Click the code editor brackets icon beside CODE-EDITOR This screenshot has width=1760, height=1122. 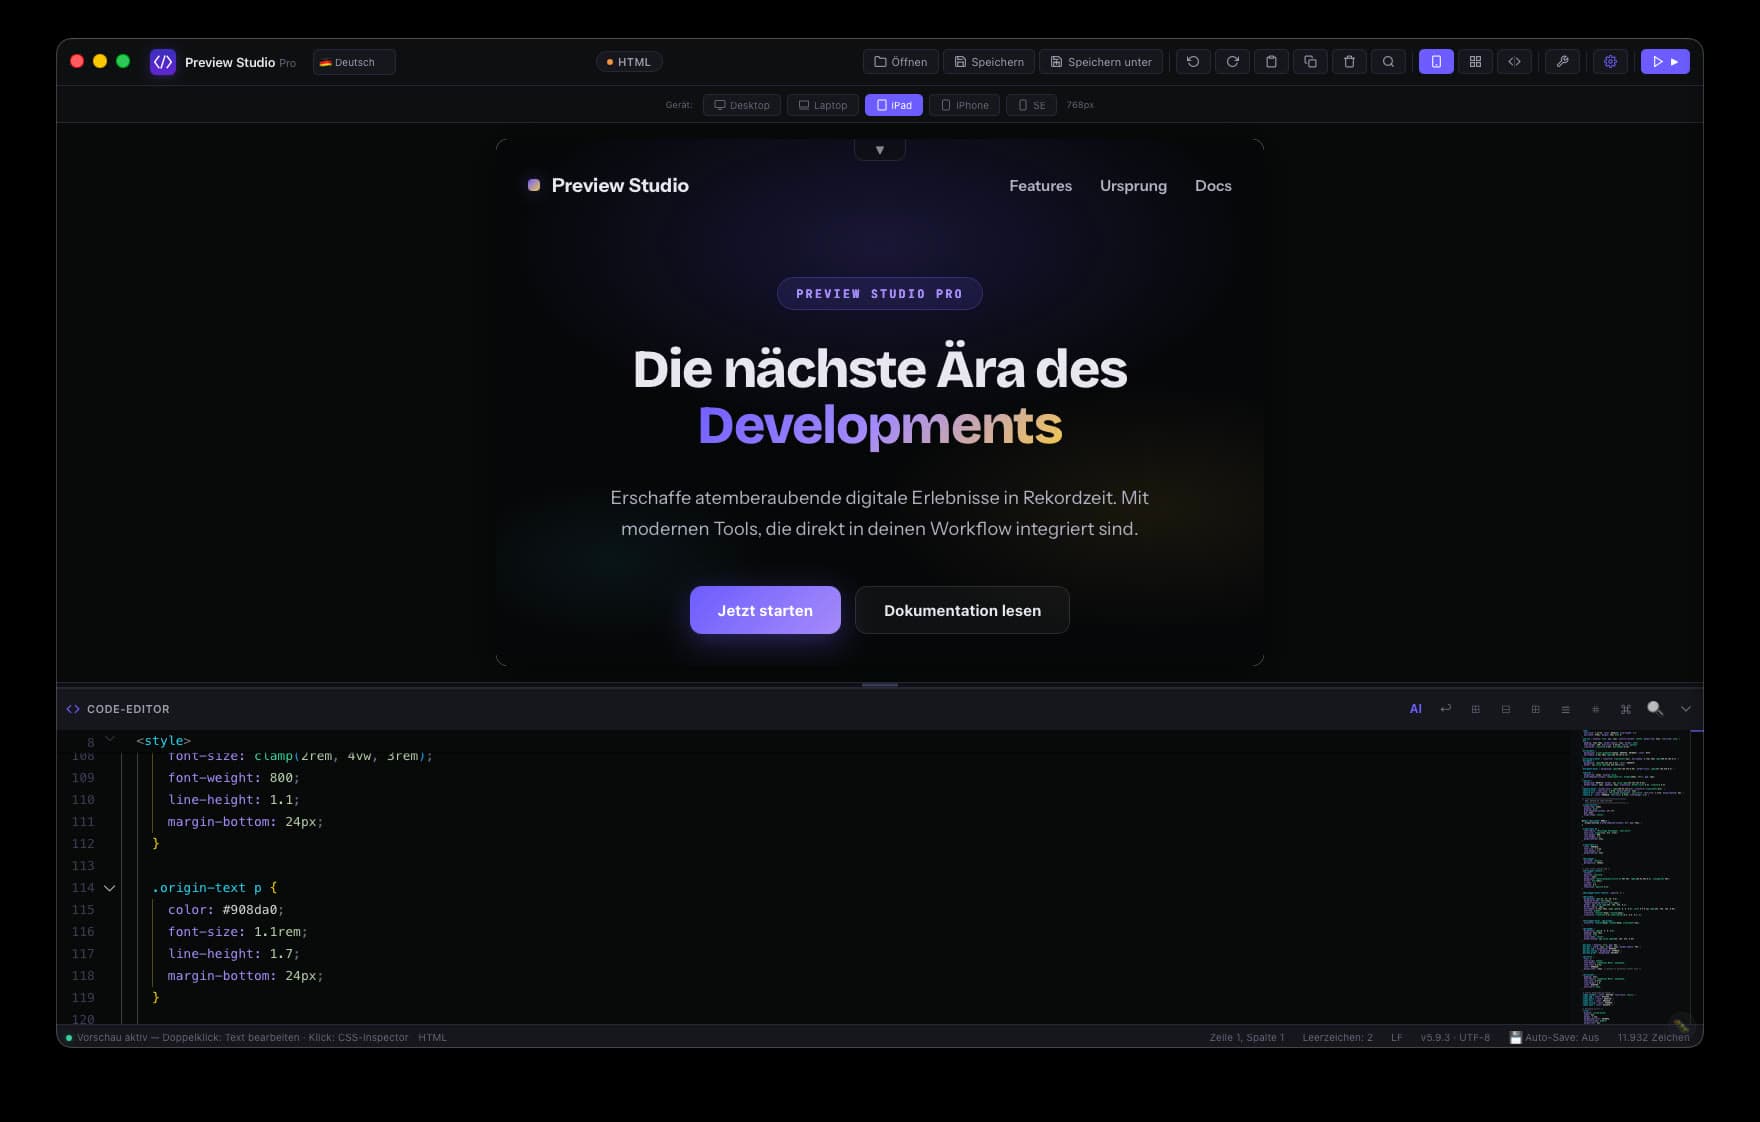click(73, 709)
